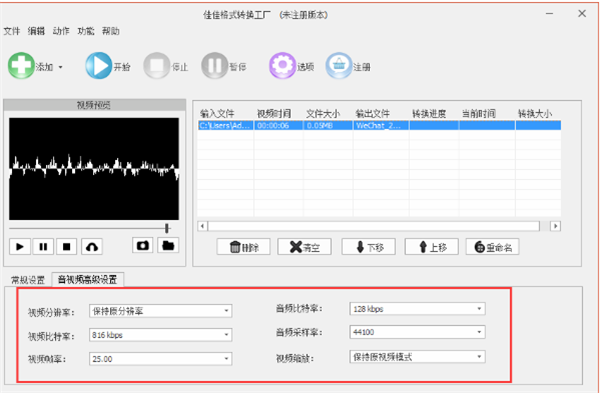Expand the 音频比特率 128 kbps dropdown
The image size is (600, 393).
tap(479, 308)
